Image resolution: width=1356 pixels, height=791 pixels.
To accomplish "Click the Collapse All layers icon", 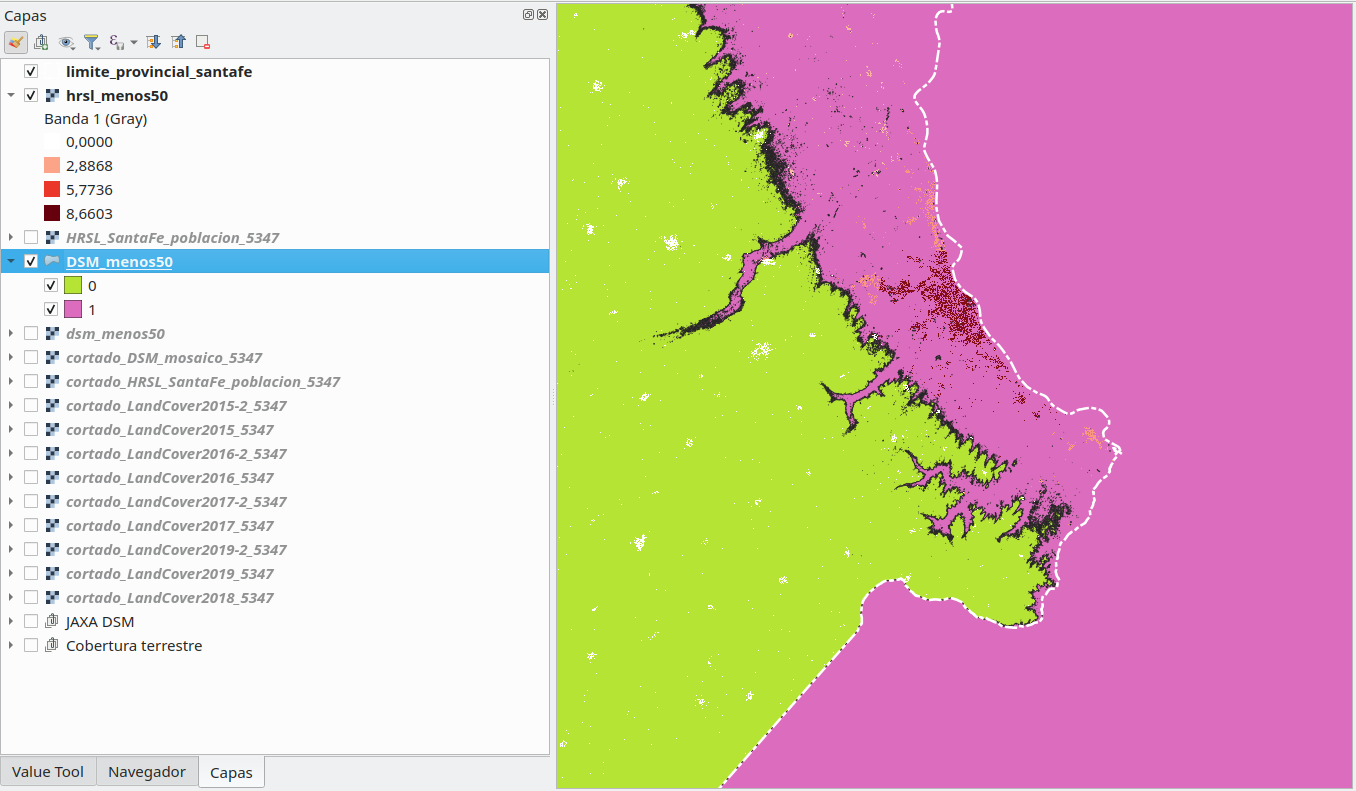I will pyautogui.click(x=178, y=42).
